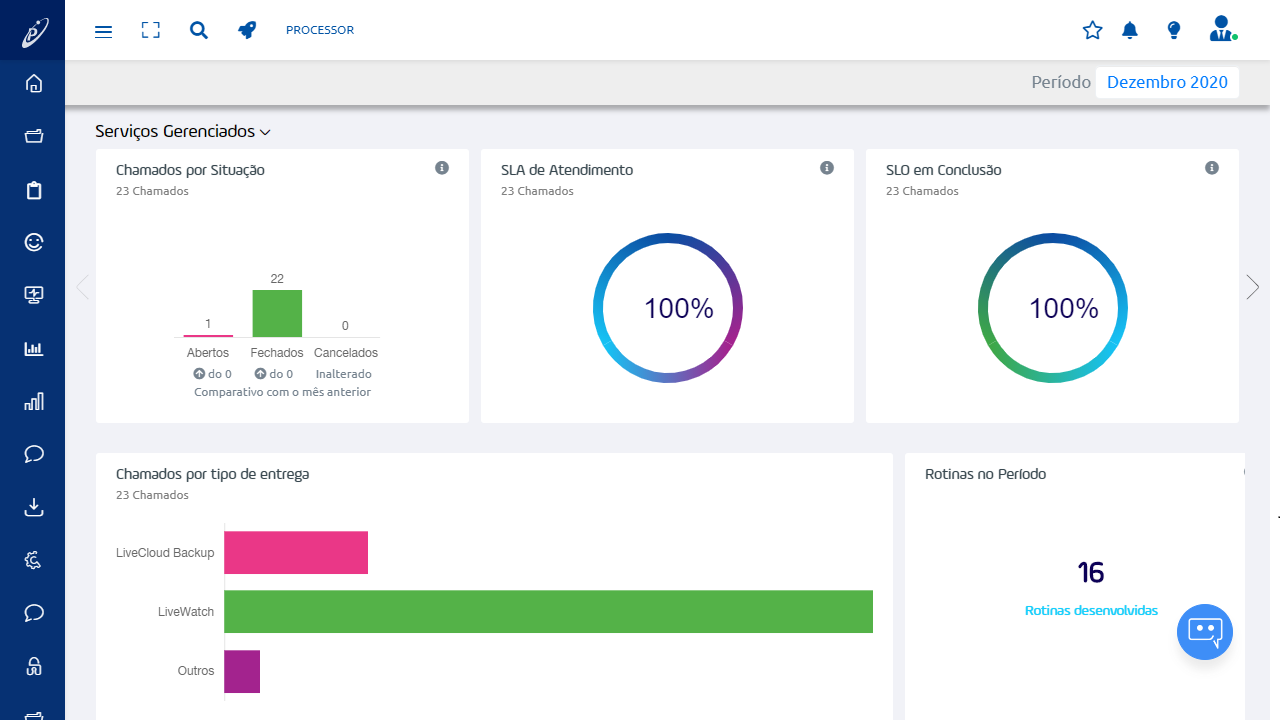Viewport: 1280px width, 720px height.
Task: Click the Abertos label
Action: [208, 353]
